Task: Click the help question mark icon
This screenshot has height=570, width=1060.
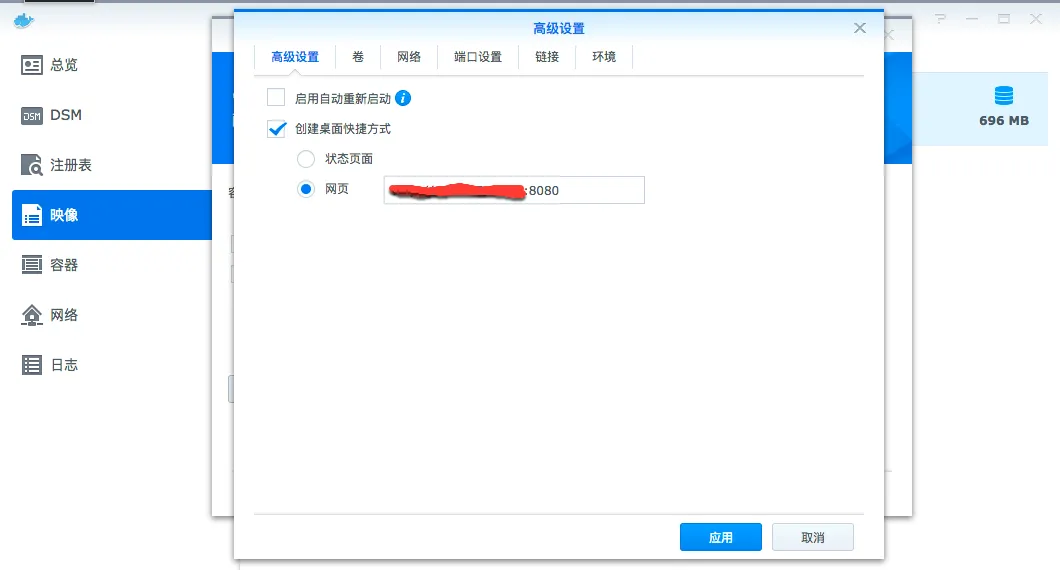Action: [x=940, y=19]
